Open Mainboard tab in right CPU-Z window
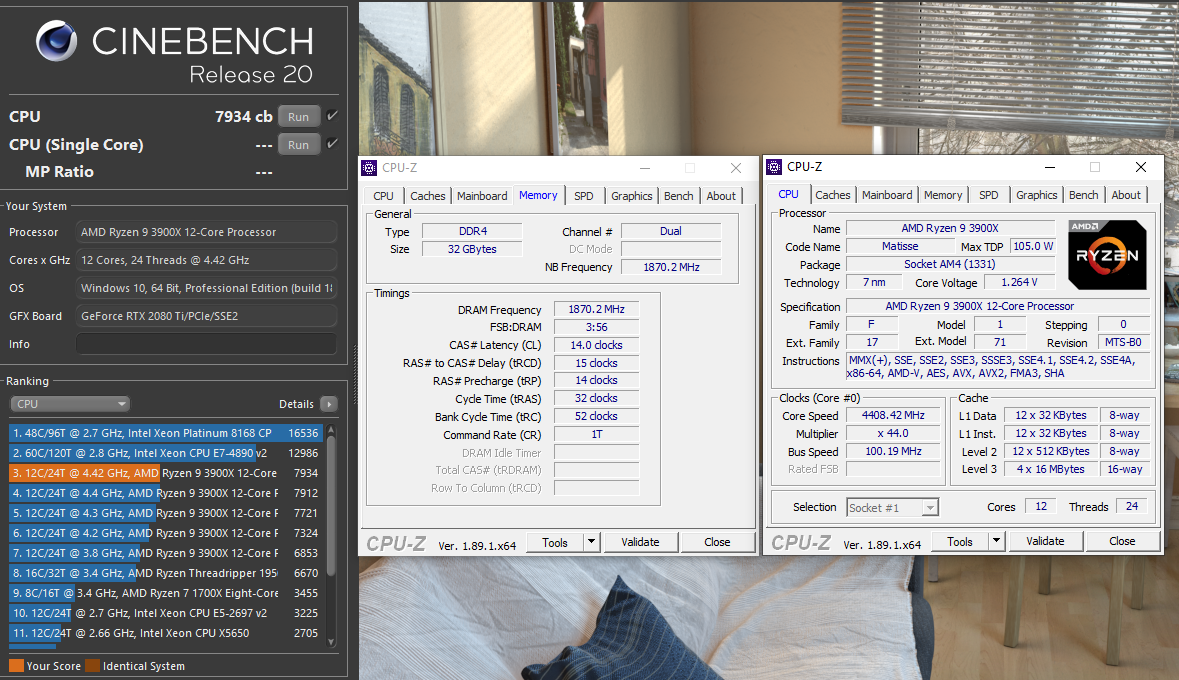This screenshot has width=1179, height=680. [x=887, y=195]
